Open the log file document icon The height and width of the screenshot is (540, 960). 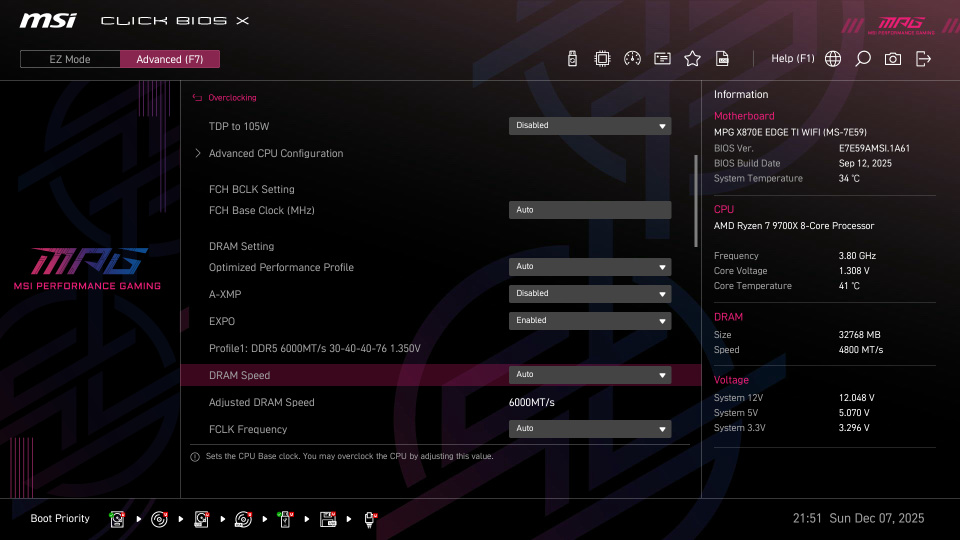722,59
